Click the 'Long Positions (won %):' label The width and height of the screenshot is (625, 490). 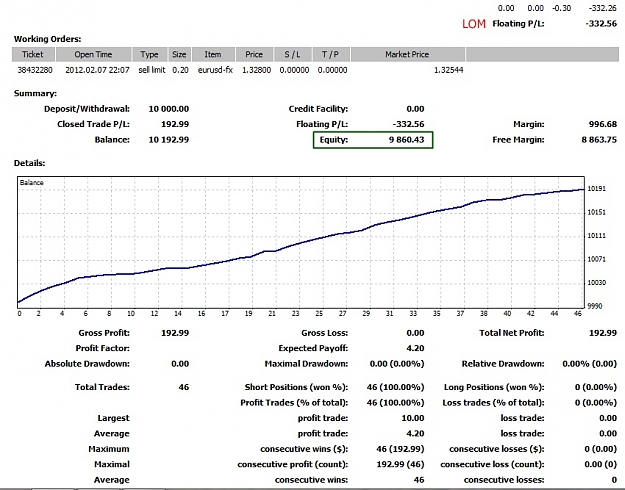[x=494, y=387]
